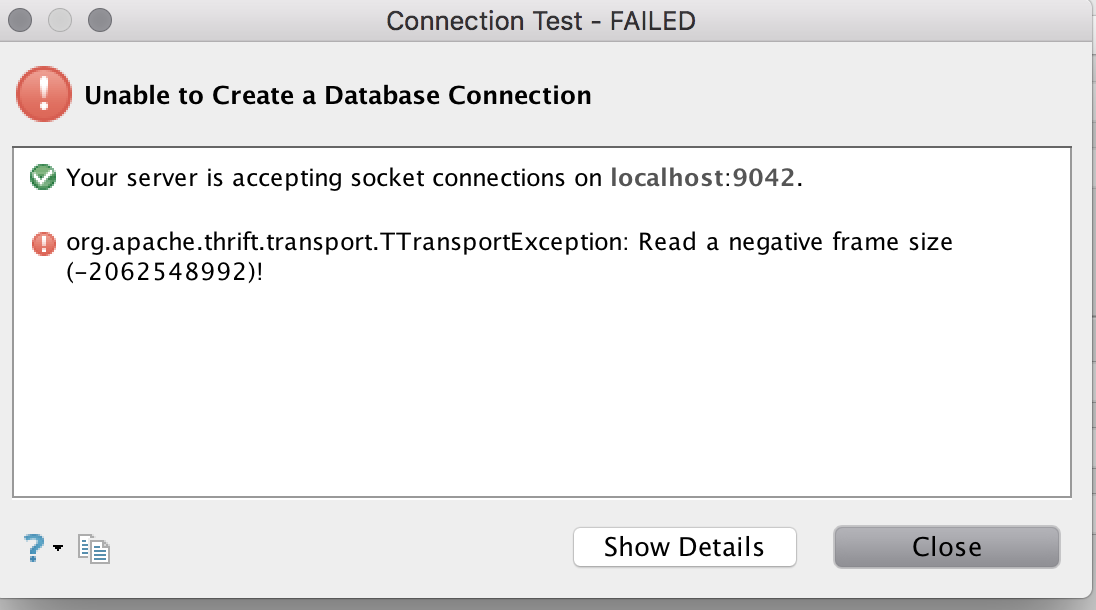
Task: Click the Show Details button
Action: coord(684,547)
